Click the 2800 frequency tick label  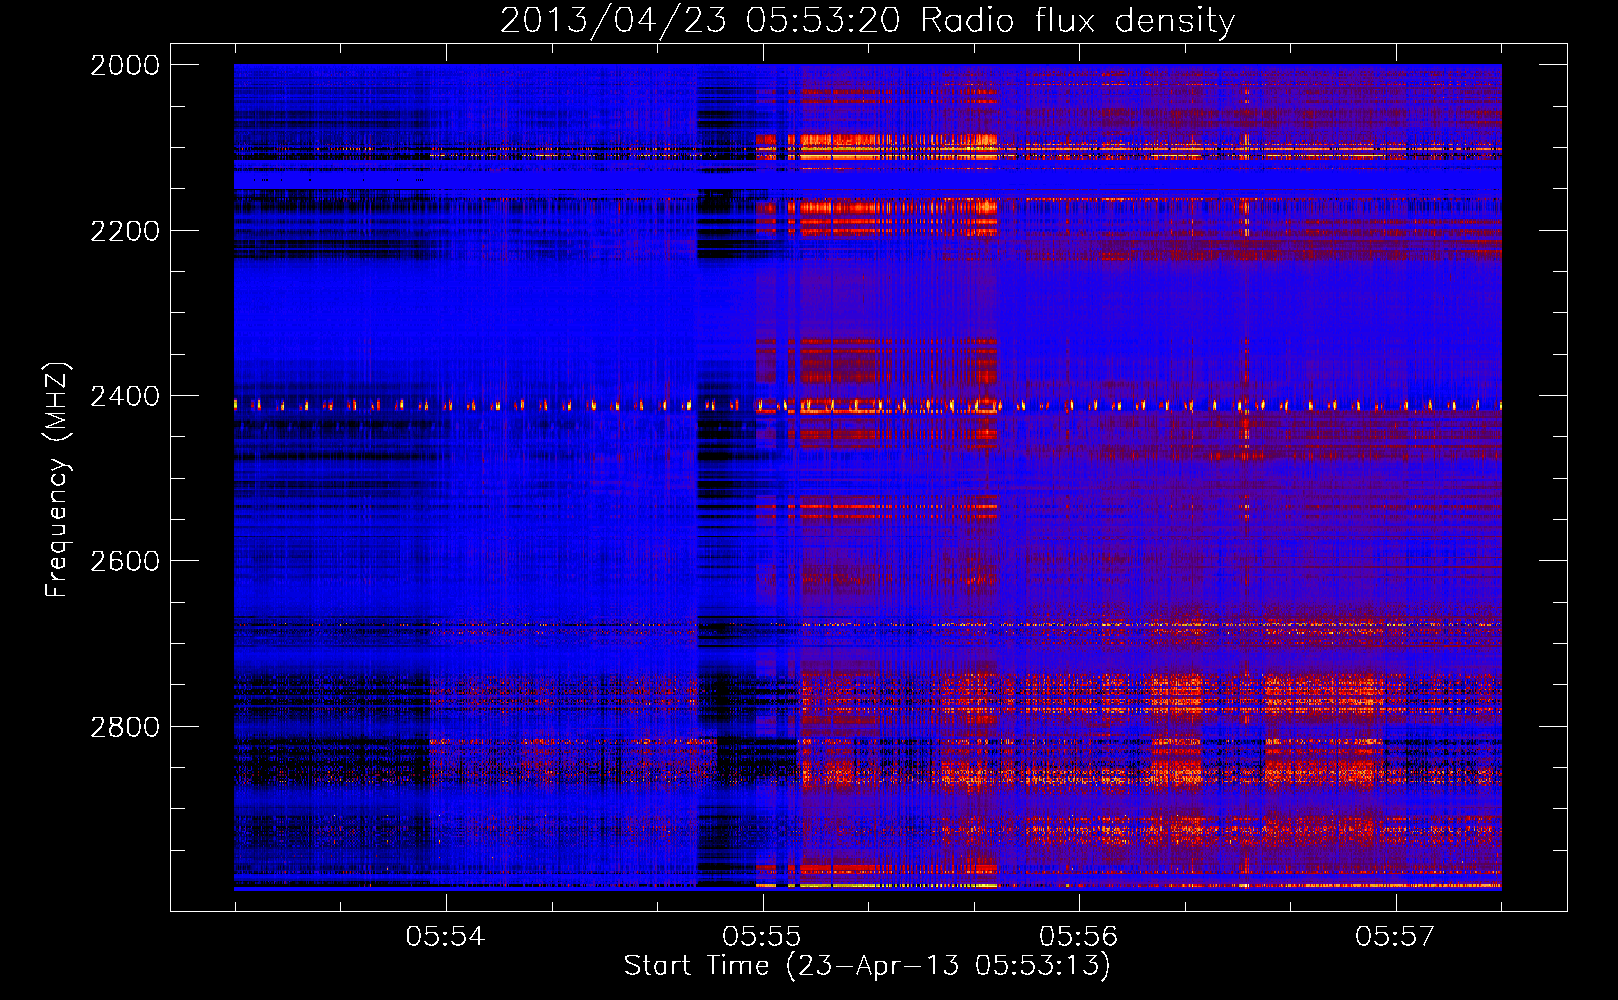pos(125,727)
